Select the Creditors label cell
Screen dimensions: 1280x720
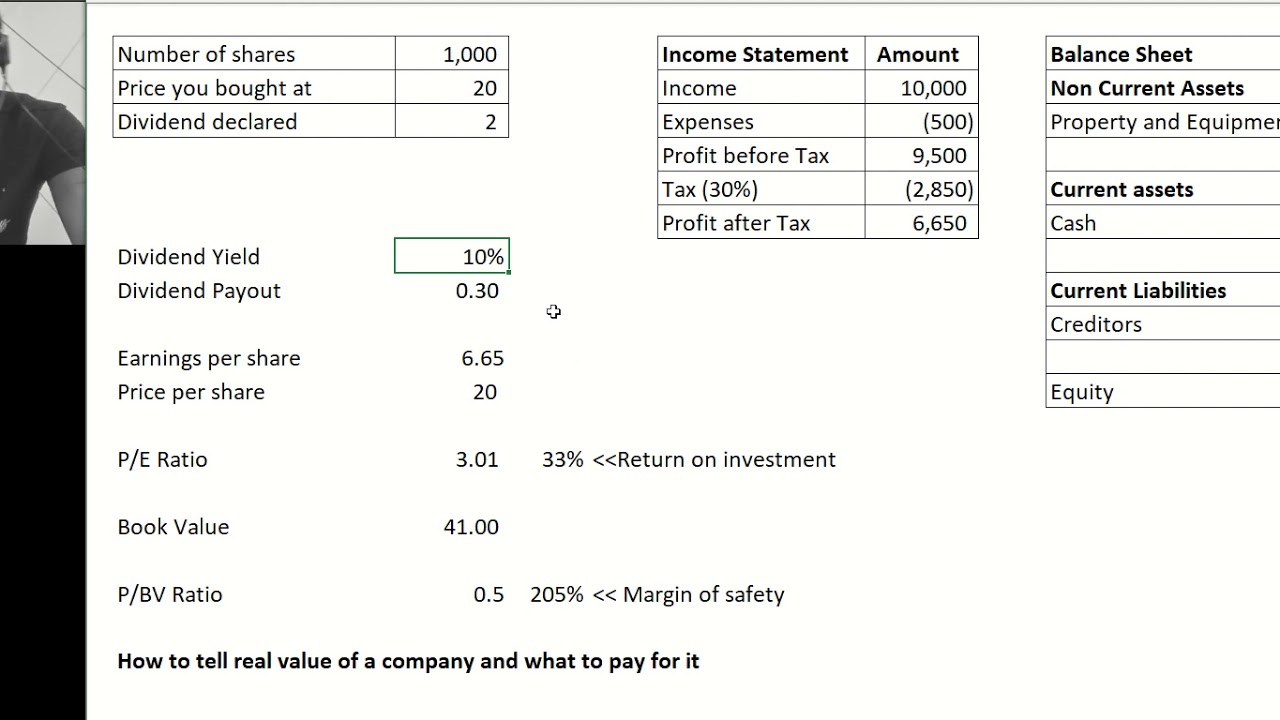[x=1160, y=325]
